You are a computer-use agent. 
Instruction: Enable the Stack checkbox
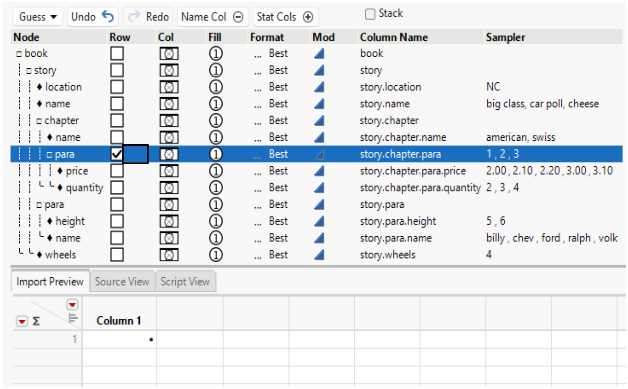(370, 14)
